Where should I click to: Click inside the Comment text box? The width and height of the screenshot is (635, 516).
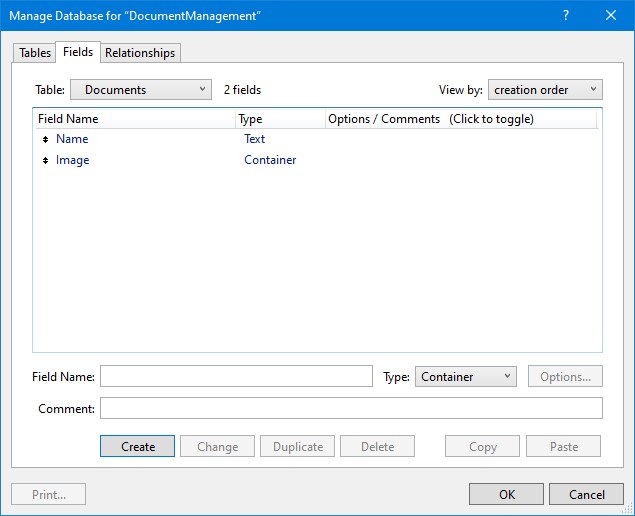pyautogui.click(x=351, y=408)
